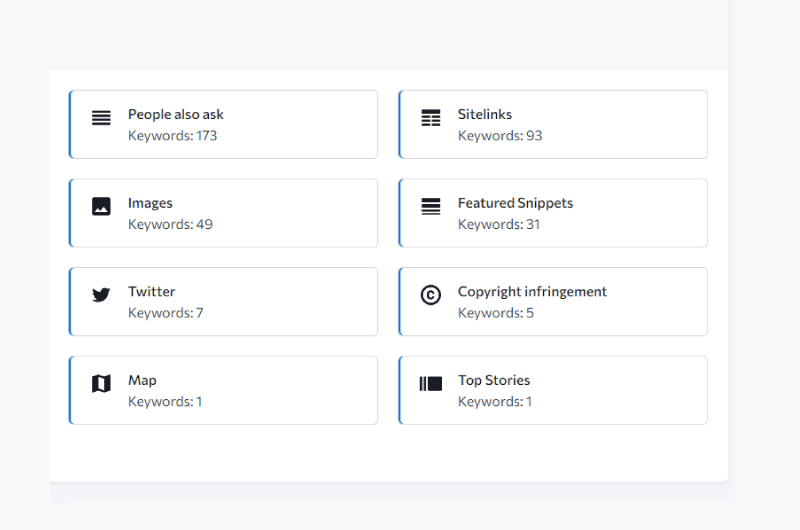Click the Featured Snippets icon
The image size is (800, 530).
[x=431, y=207]
